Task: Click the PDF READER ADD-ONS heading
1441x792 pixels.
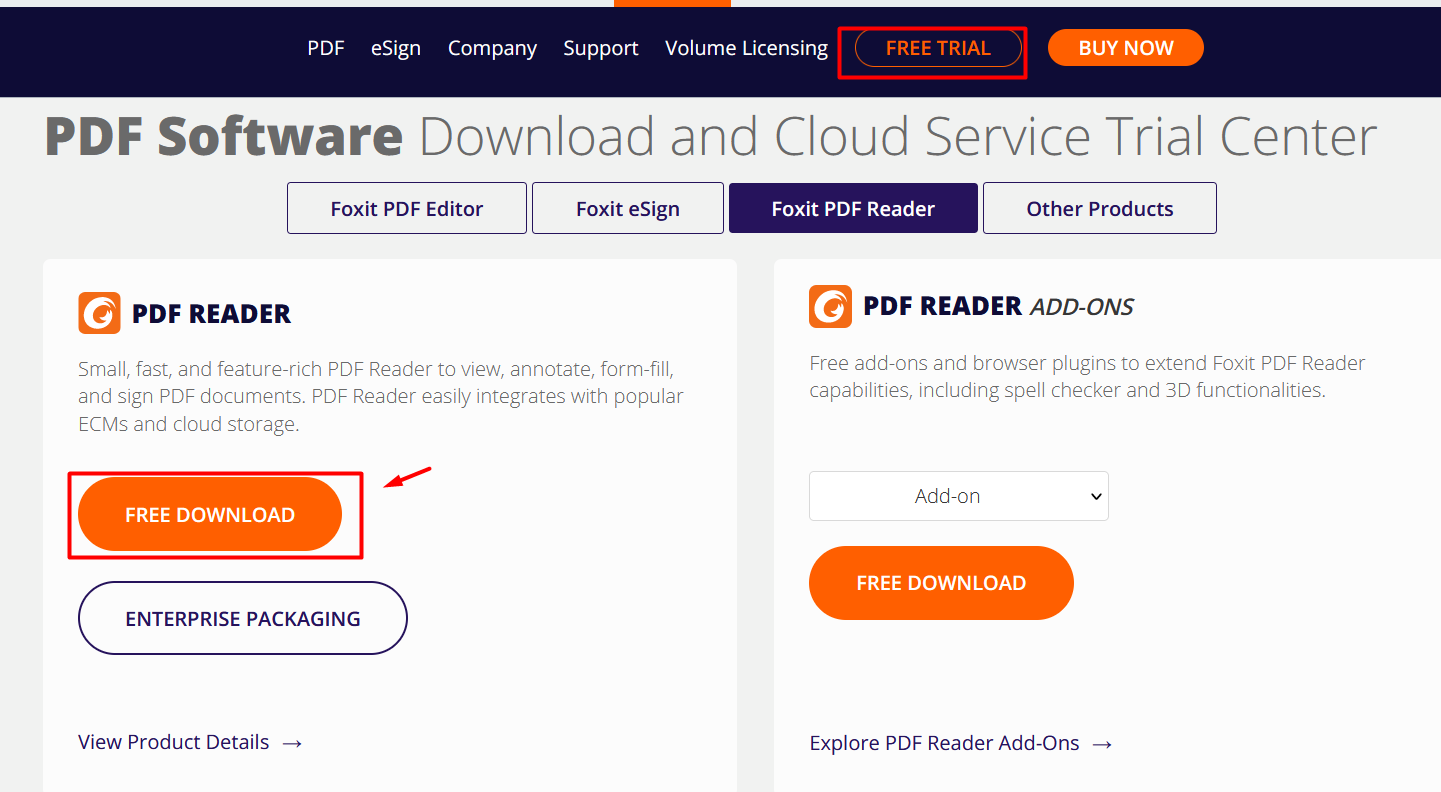Action: tap(998, 307)
